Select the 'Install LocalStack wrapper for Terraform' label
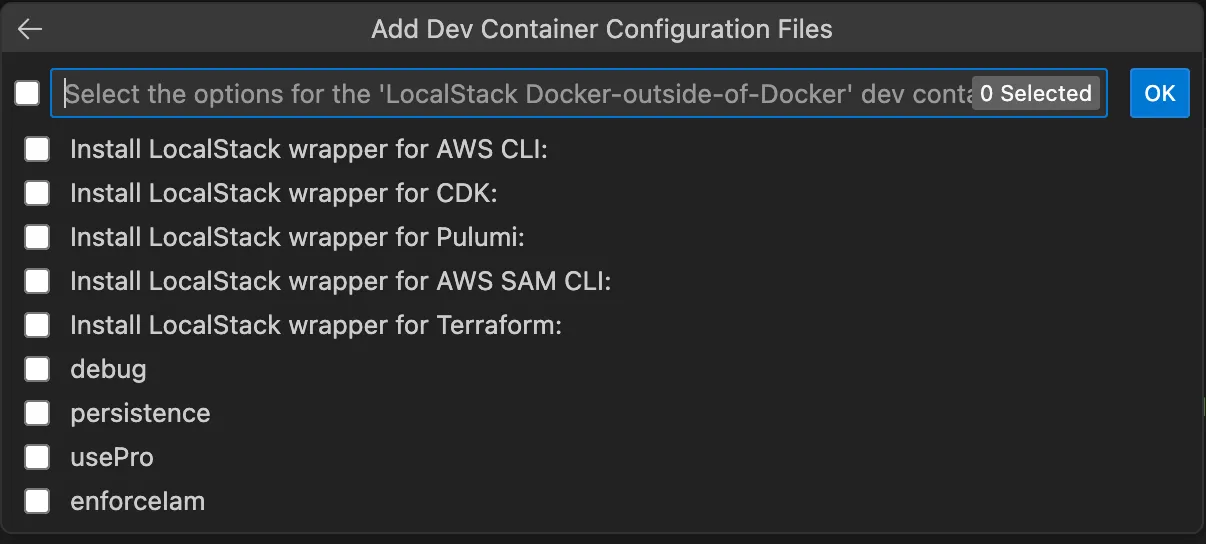Viewport: 1206px width, 544px height. pos(315,325)
